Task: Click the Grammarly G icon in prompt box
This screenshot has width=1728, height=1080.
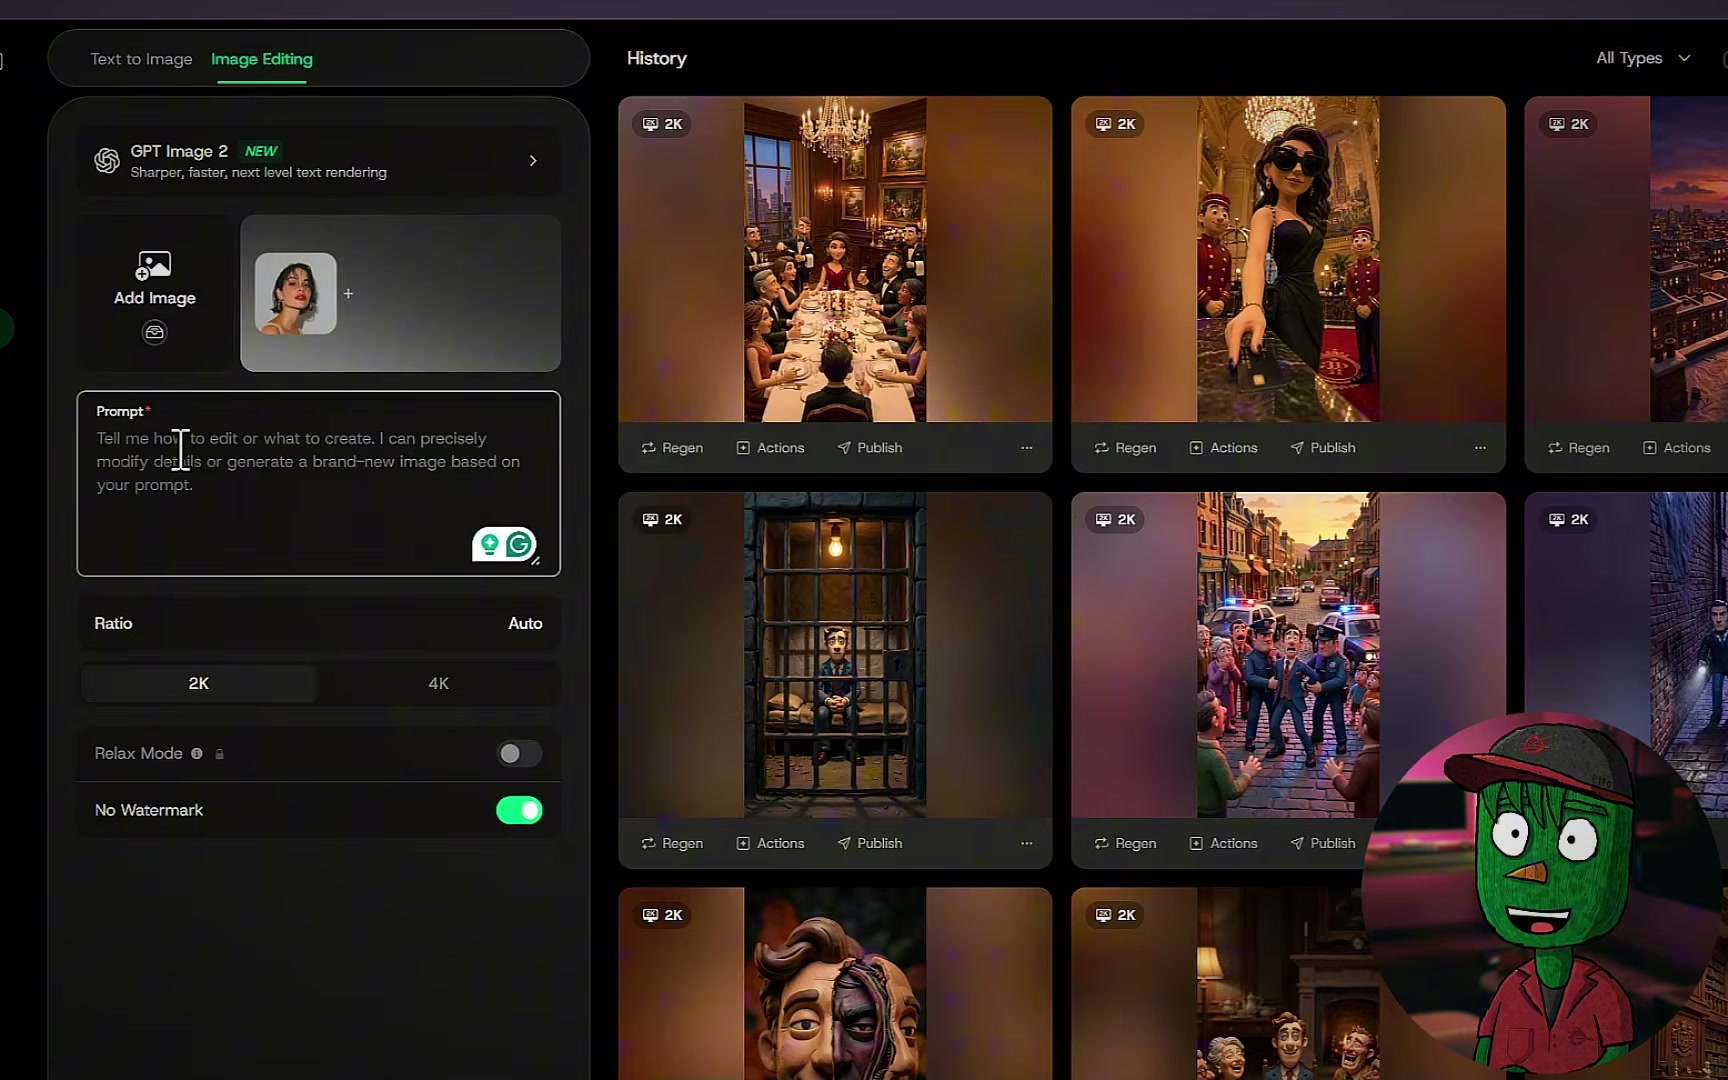Action: click(x=519, y=544)
